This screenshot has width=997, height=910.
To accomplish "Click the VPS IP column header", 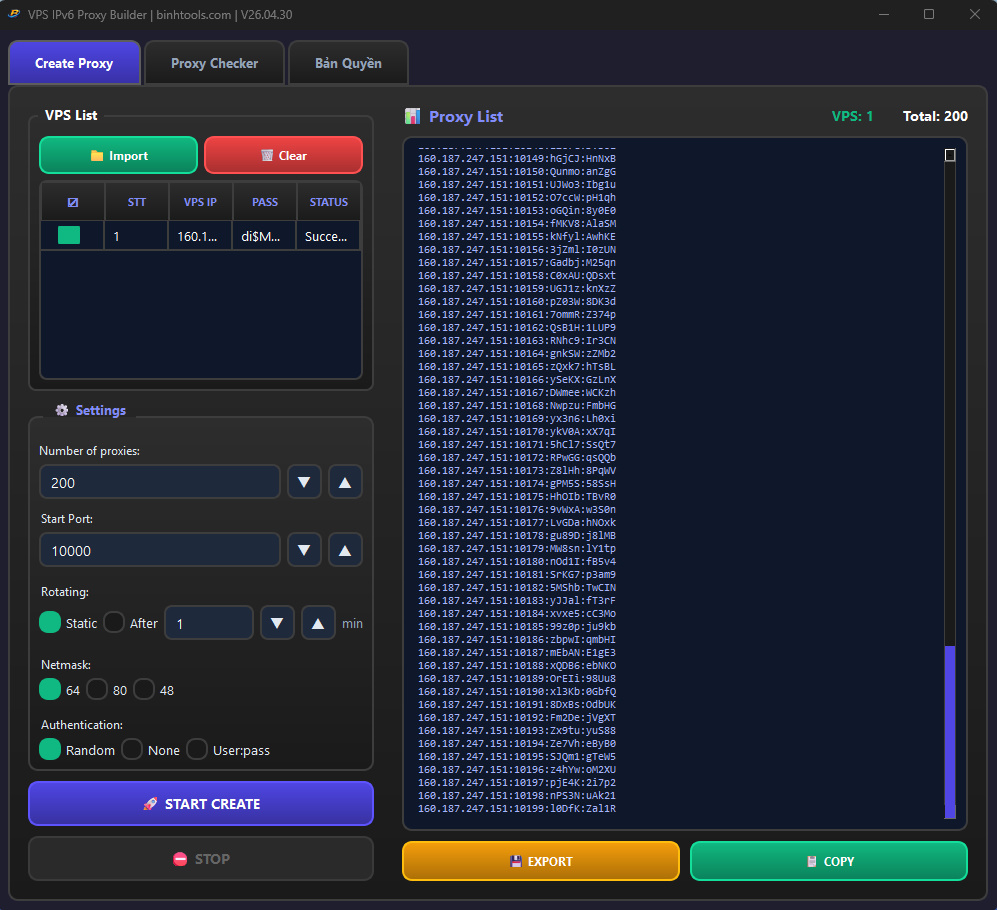I will (x=200, y=202).
